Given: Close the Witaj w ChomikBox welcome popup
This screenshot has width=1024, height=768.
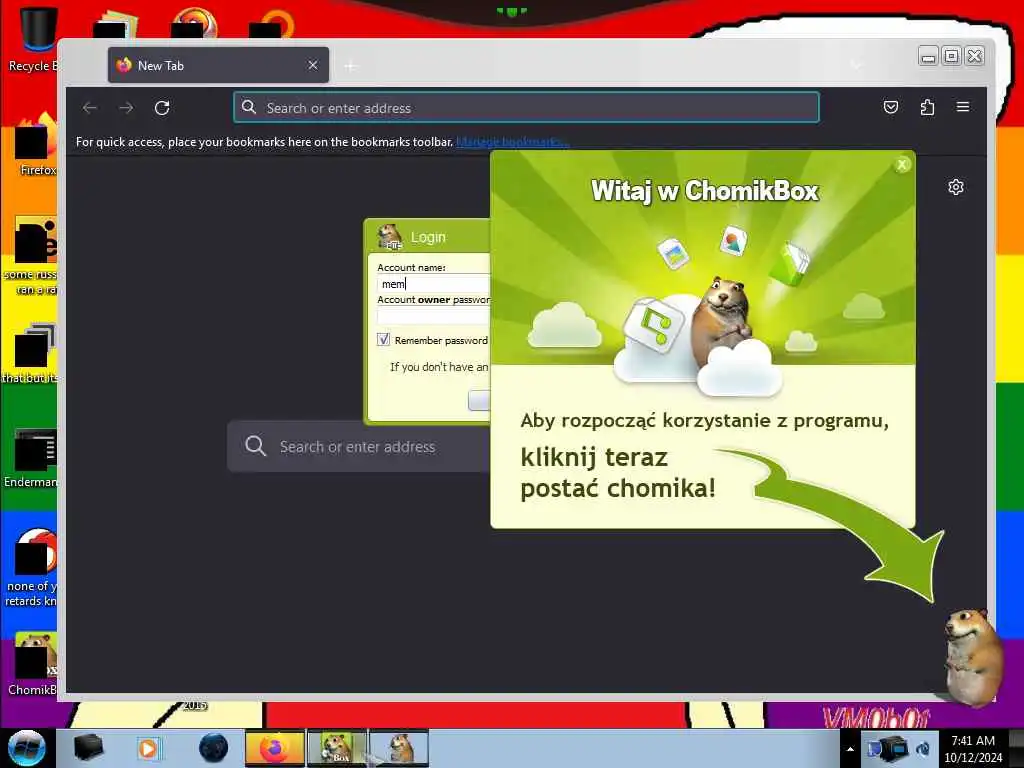Looking at the screenshot, I should (x=902, y=165).
